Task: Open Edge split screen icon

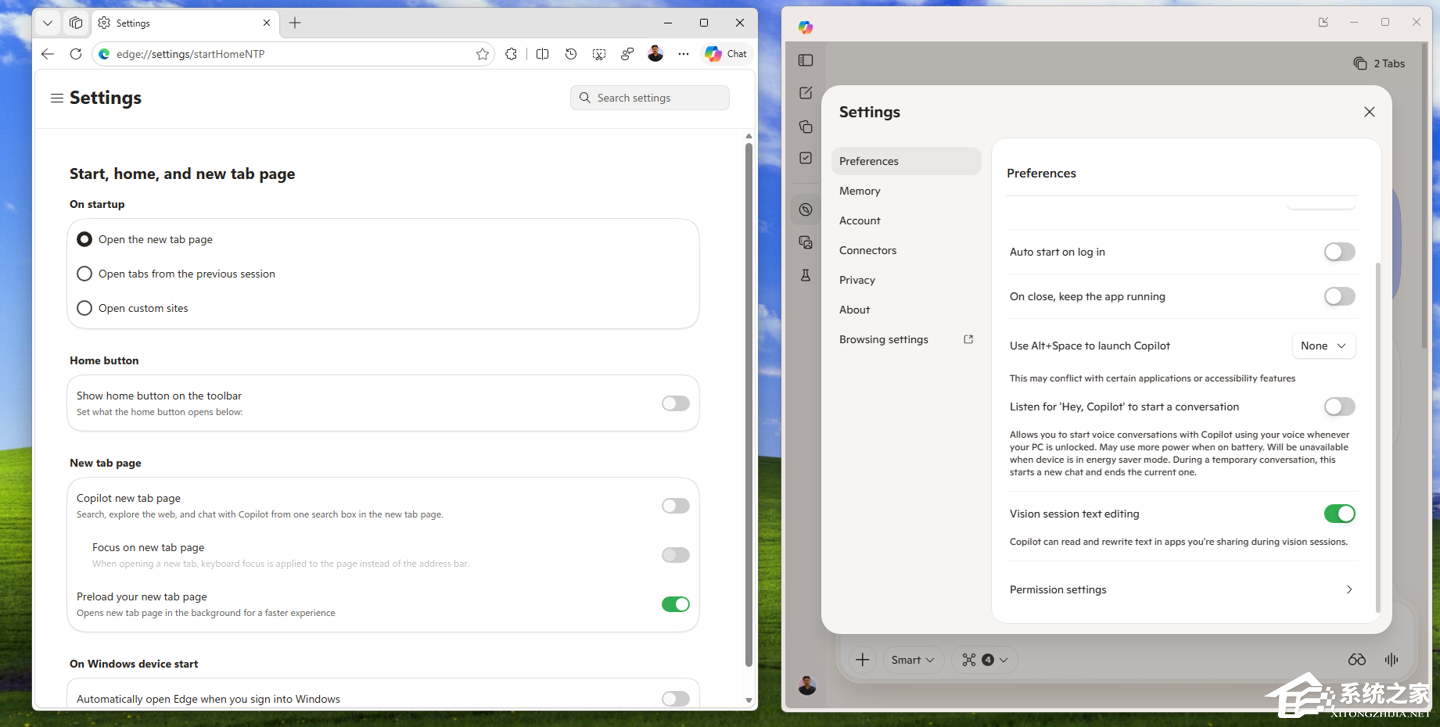Action: coord(542,54)
